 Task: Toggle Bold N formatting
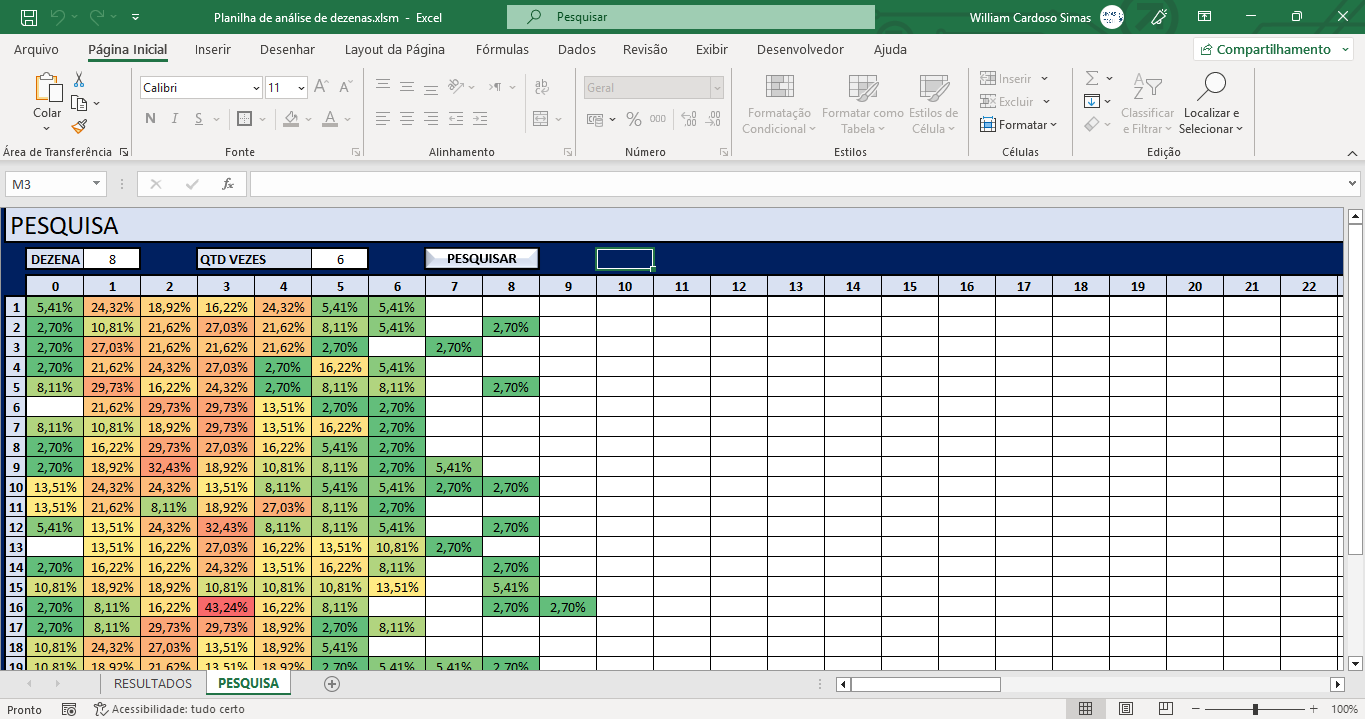point(150,119)
